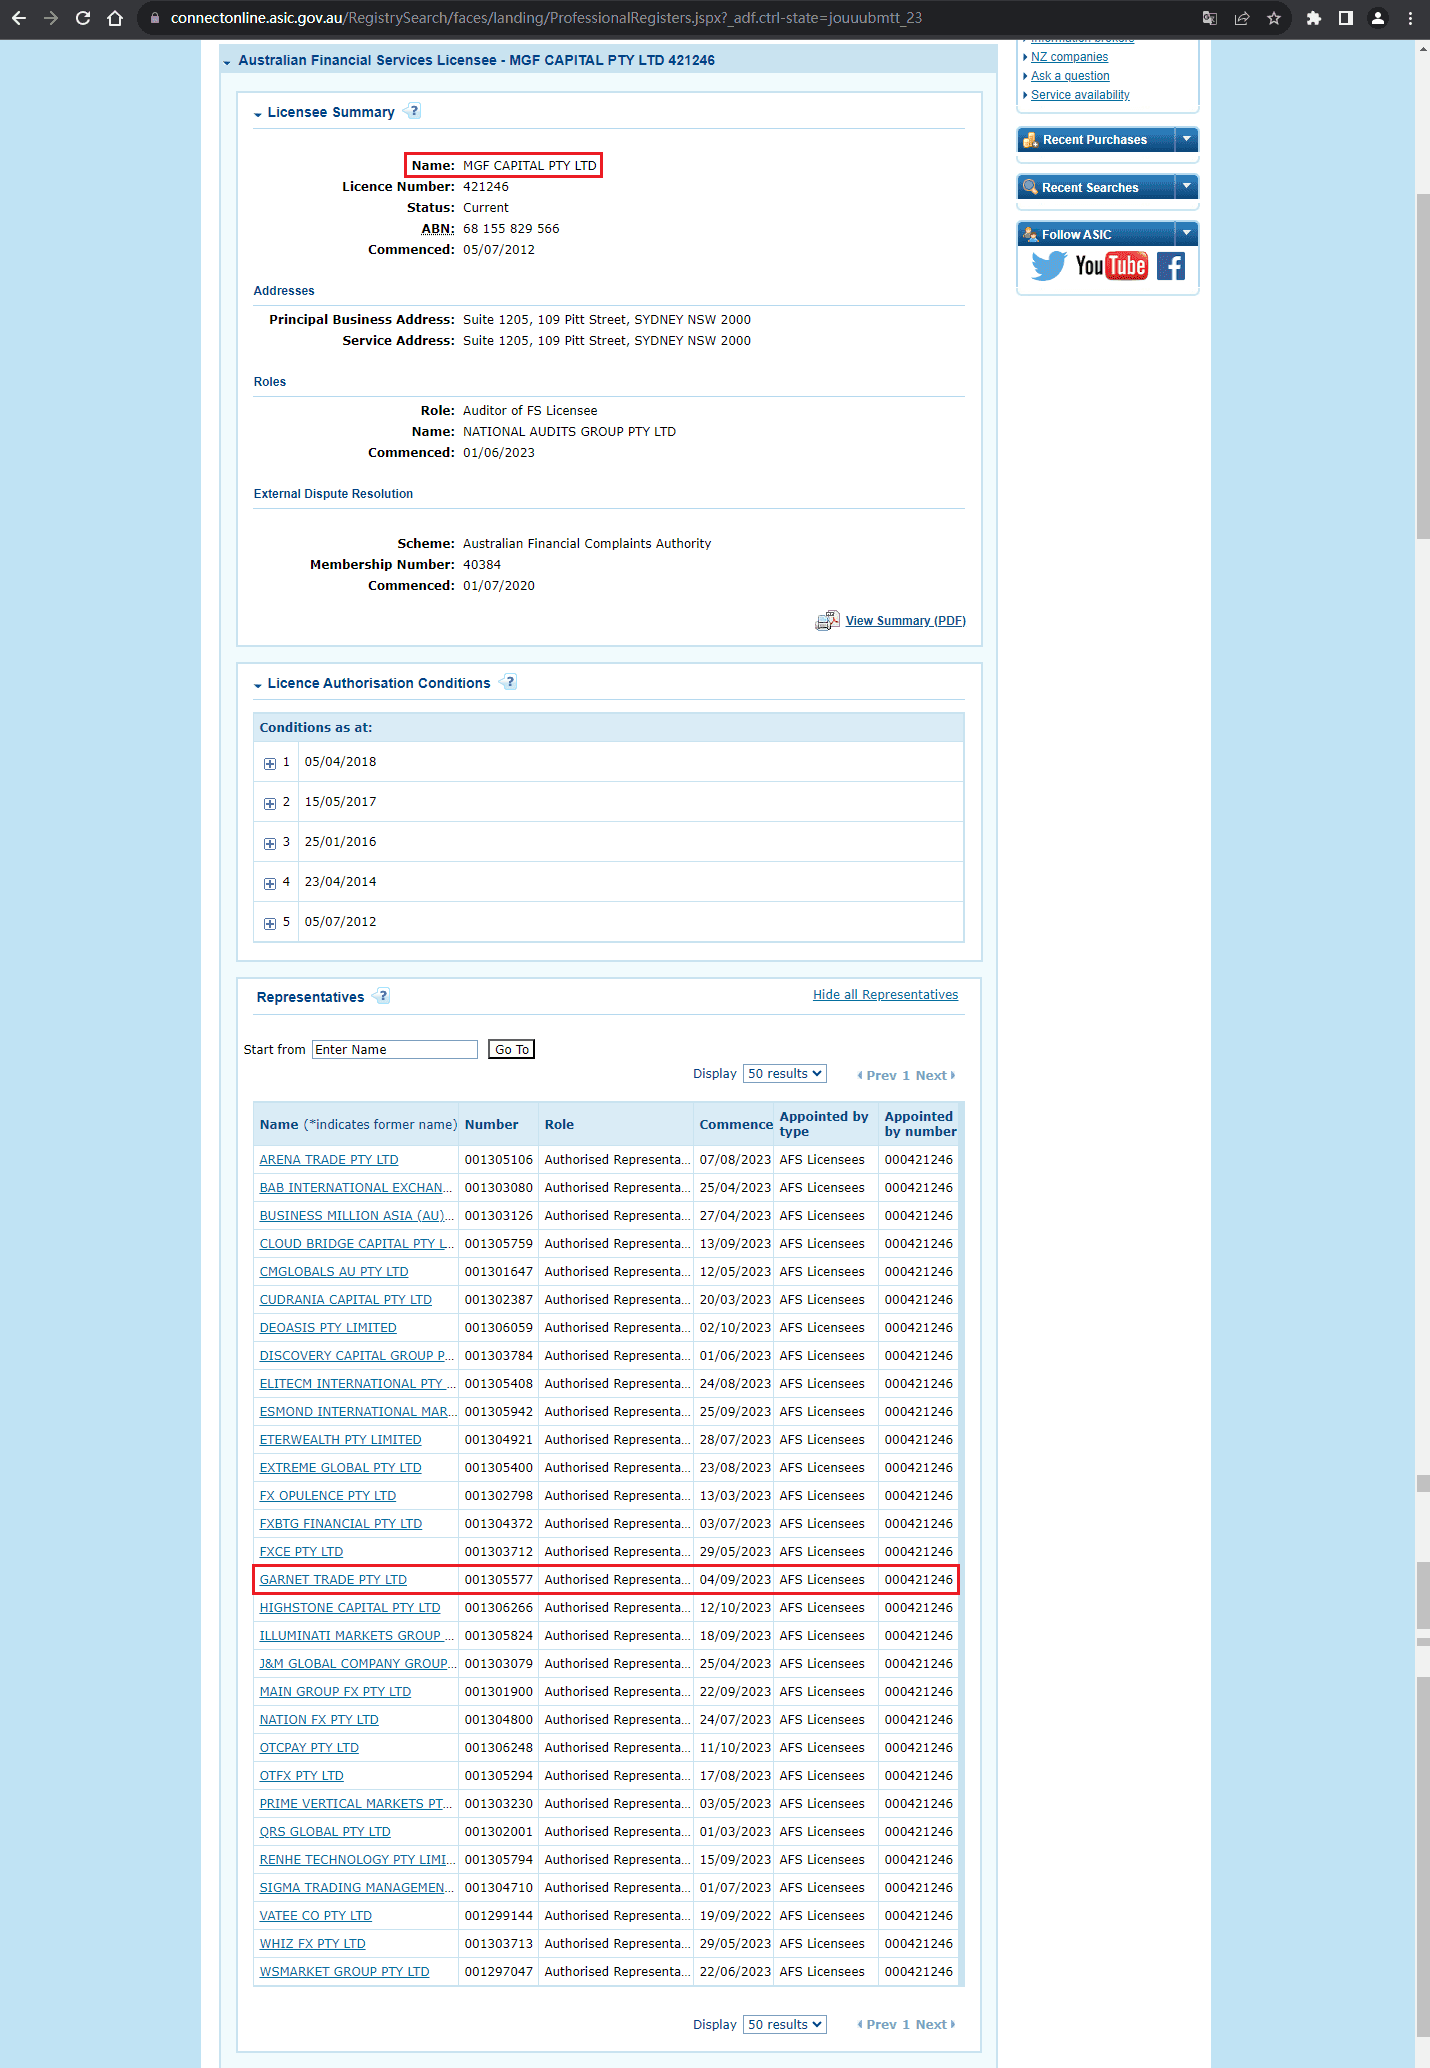Viewport: 1430px width, 2068px height.
Task: Click Next in the top pagination
Action: 935,1076
